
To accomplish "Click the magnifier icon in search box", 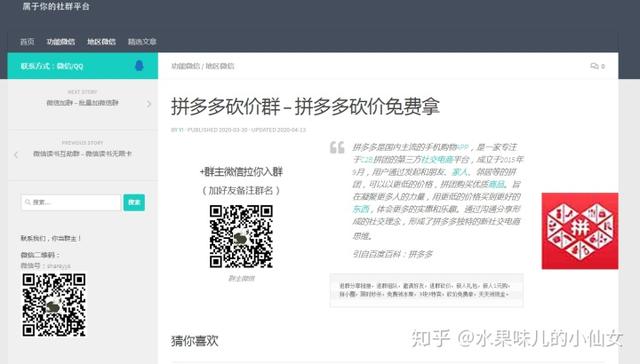I will tap(28, 202).
